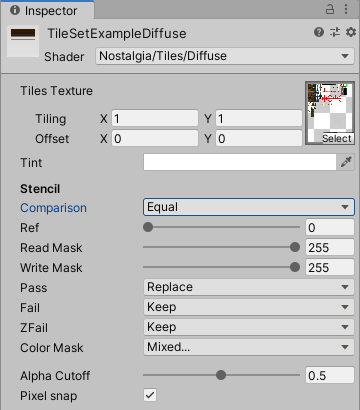Open the material presets sliders icon

click(x=335, y=32)
